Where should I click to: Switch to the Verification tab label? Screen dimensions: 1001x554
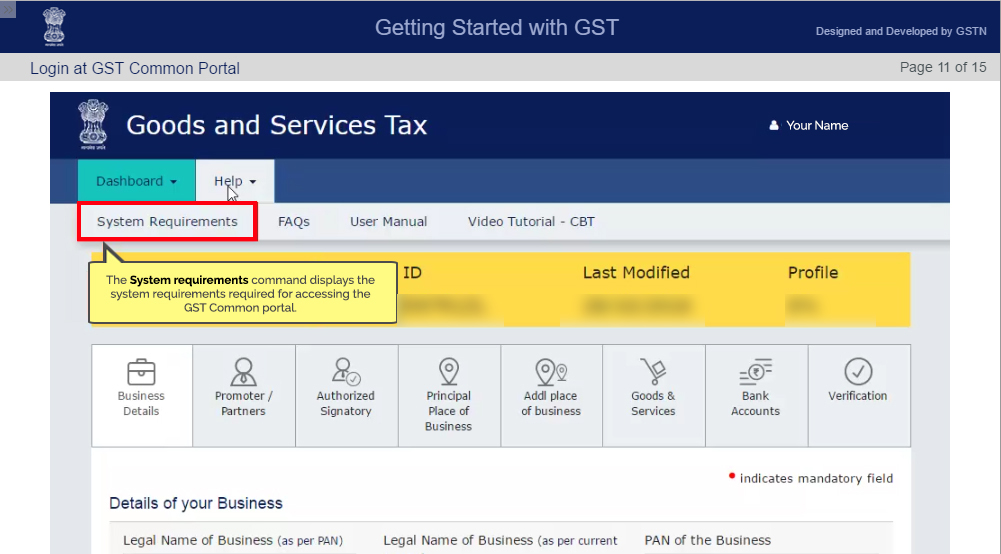[858, 396]
